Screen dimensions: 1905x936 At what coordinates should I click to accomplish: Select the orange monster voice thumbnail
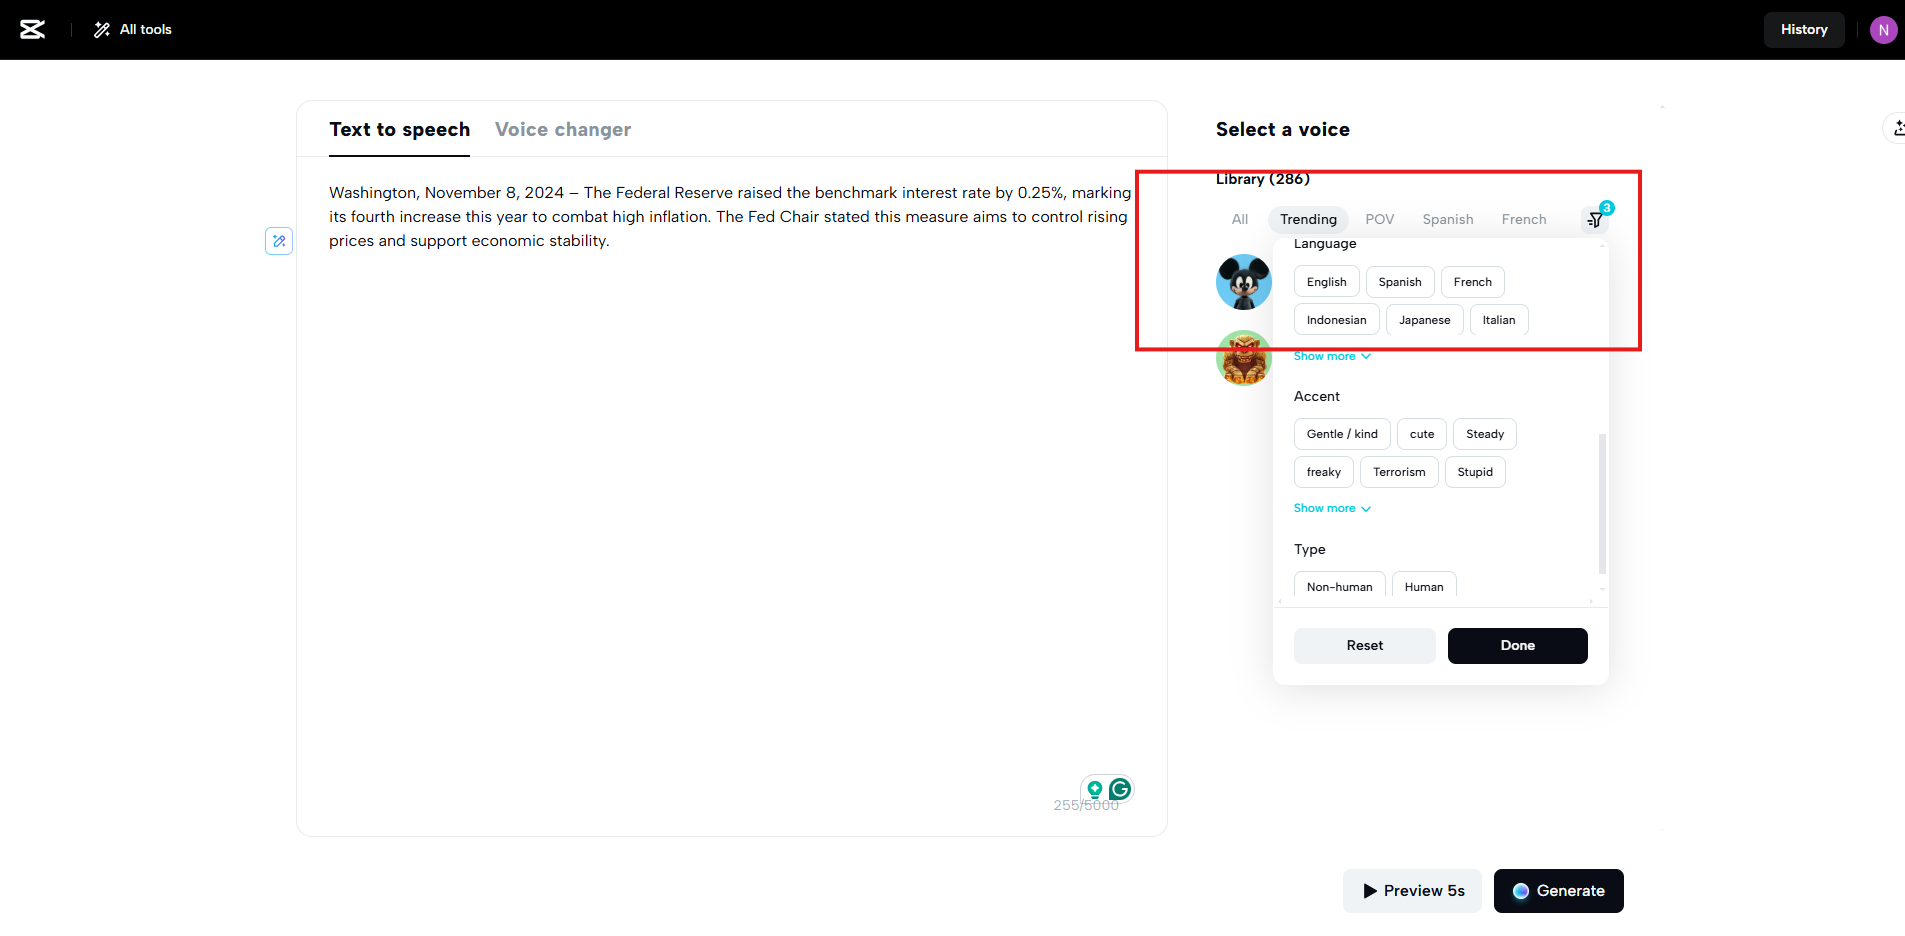coord(1244,358)
